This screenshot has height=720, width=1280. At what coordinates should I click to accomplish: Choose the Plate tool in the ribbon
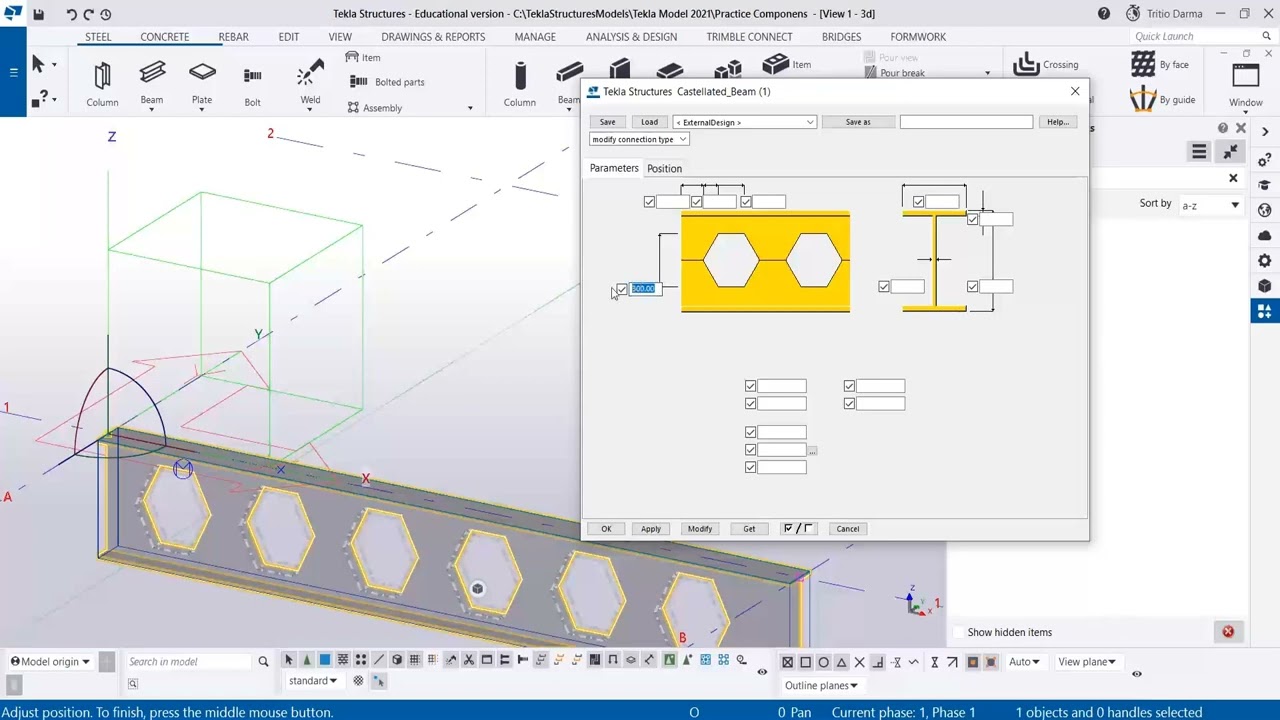click(x=202, y=84)
